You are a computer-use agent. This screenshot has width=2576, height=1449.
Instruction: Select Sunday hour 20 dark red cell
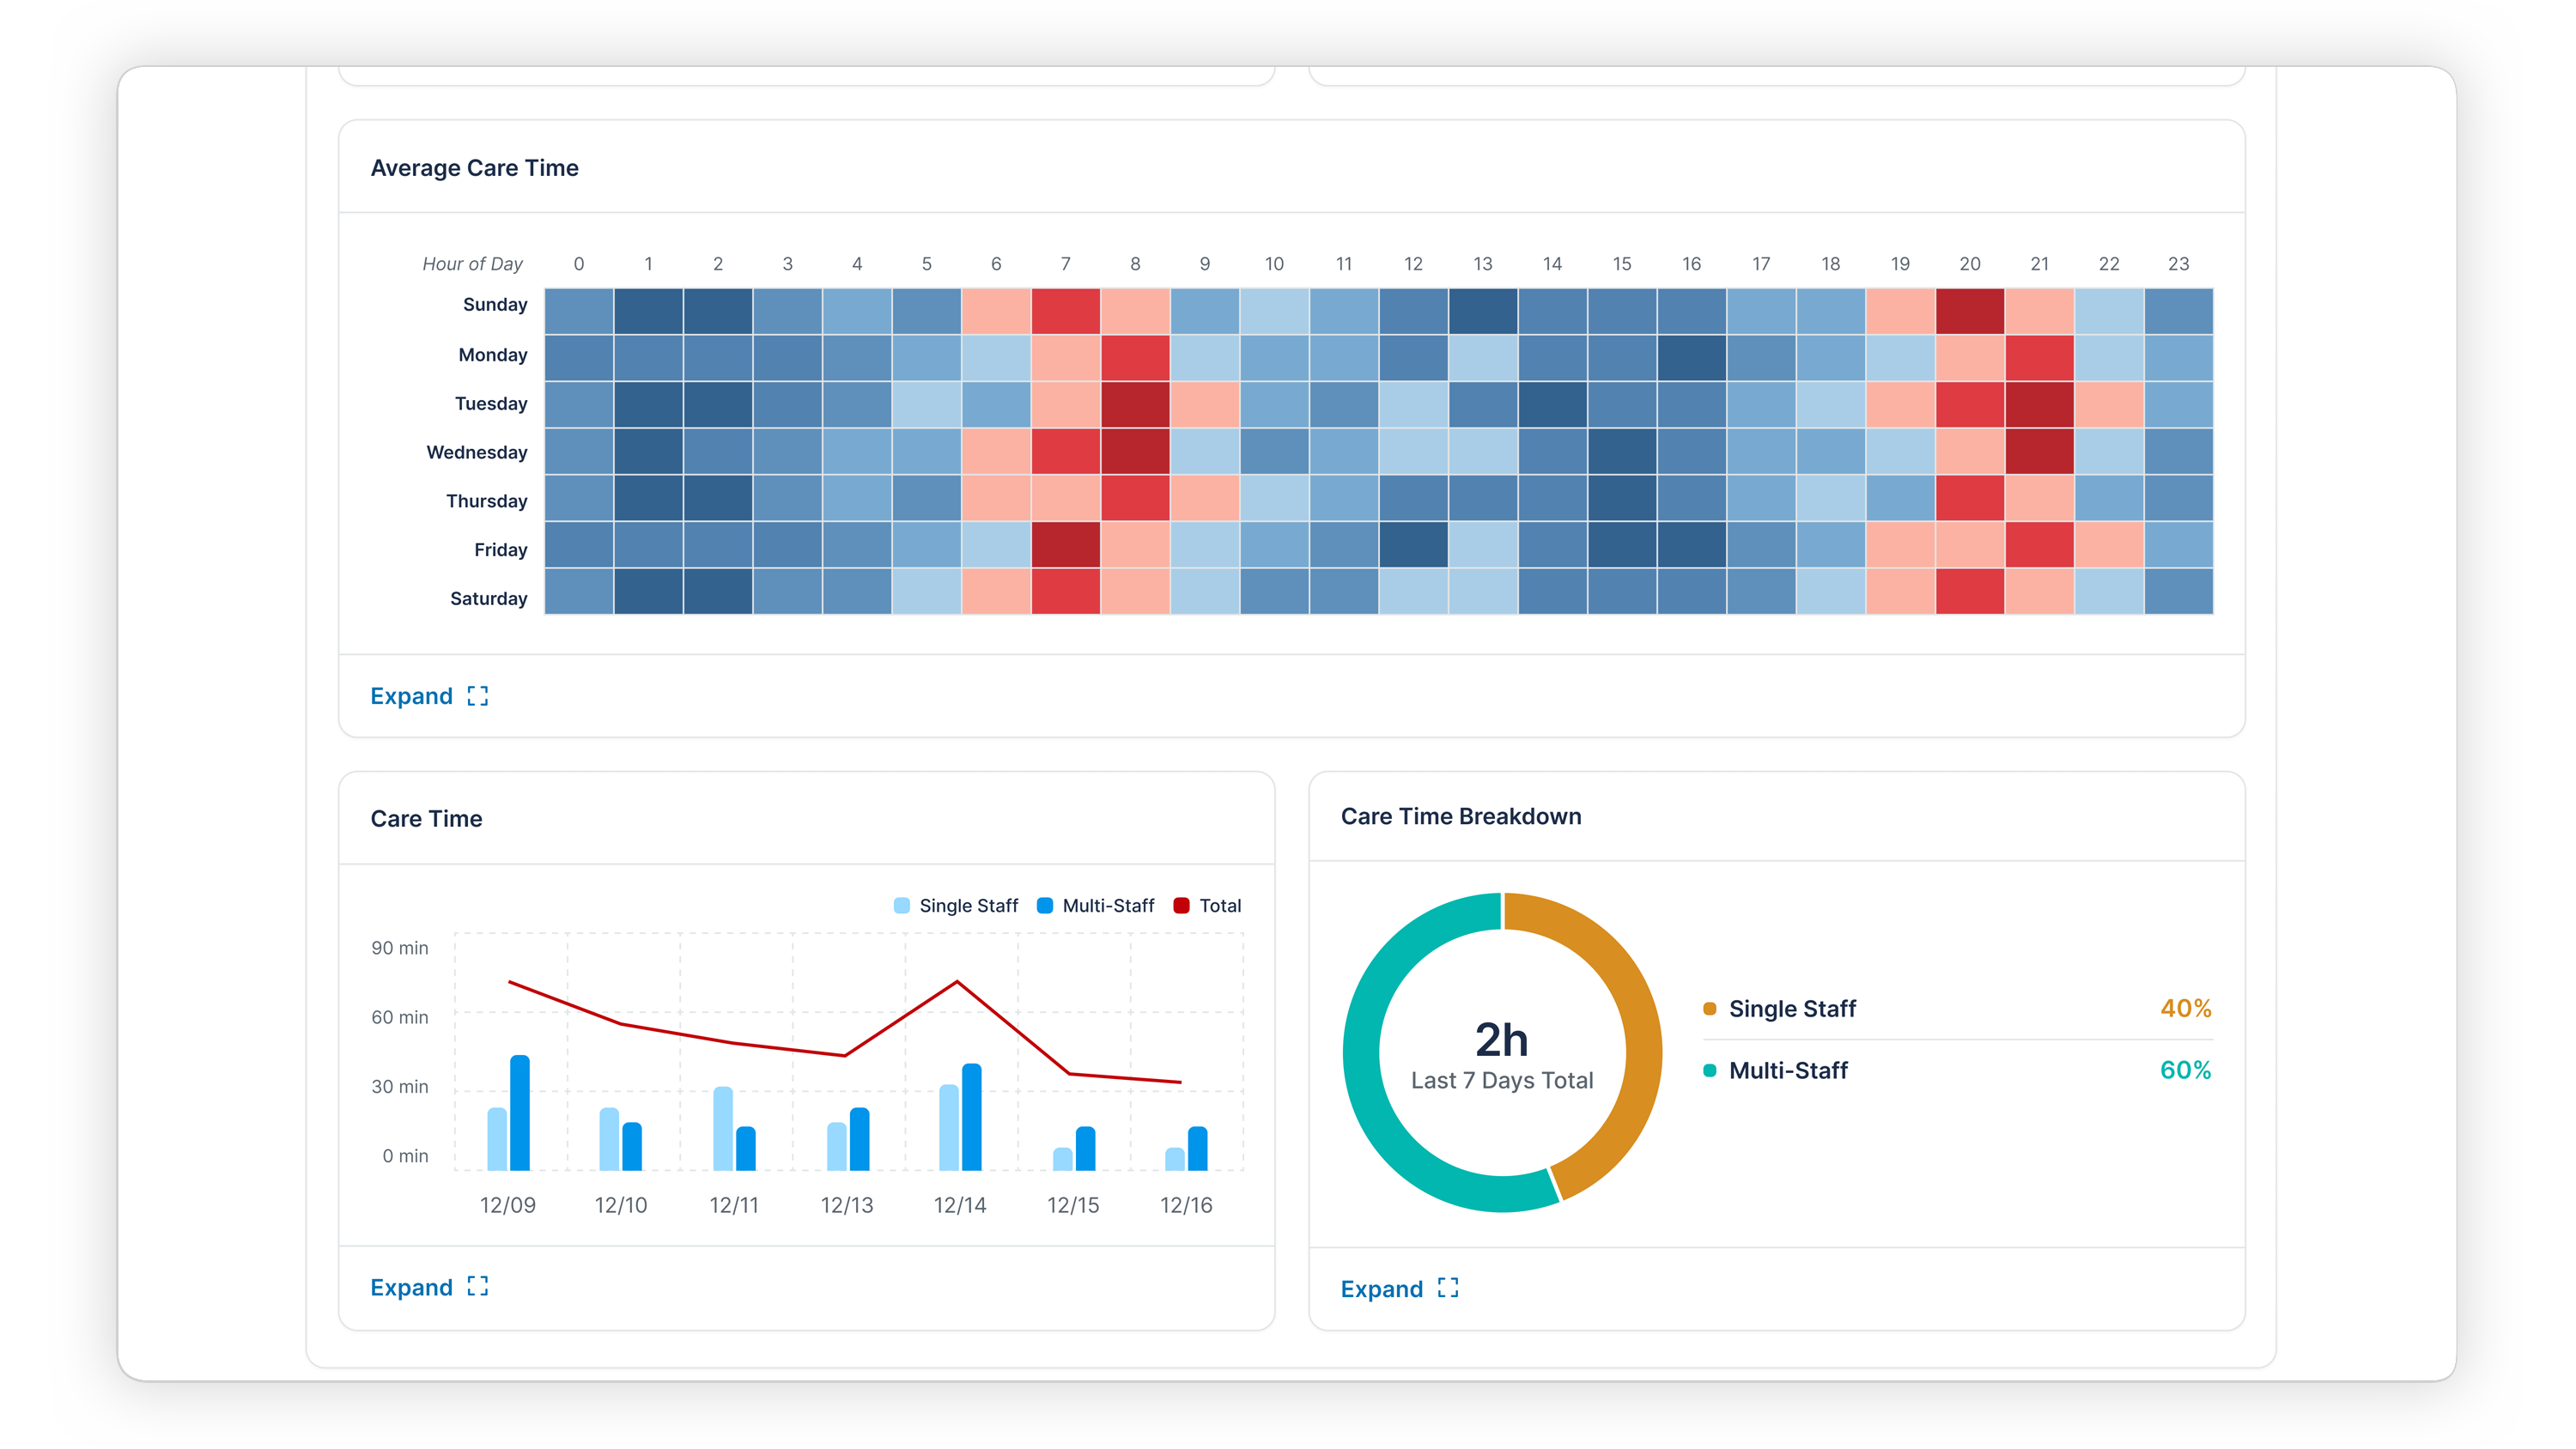coord(1969,311)
